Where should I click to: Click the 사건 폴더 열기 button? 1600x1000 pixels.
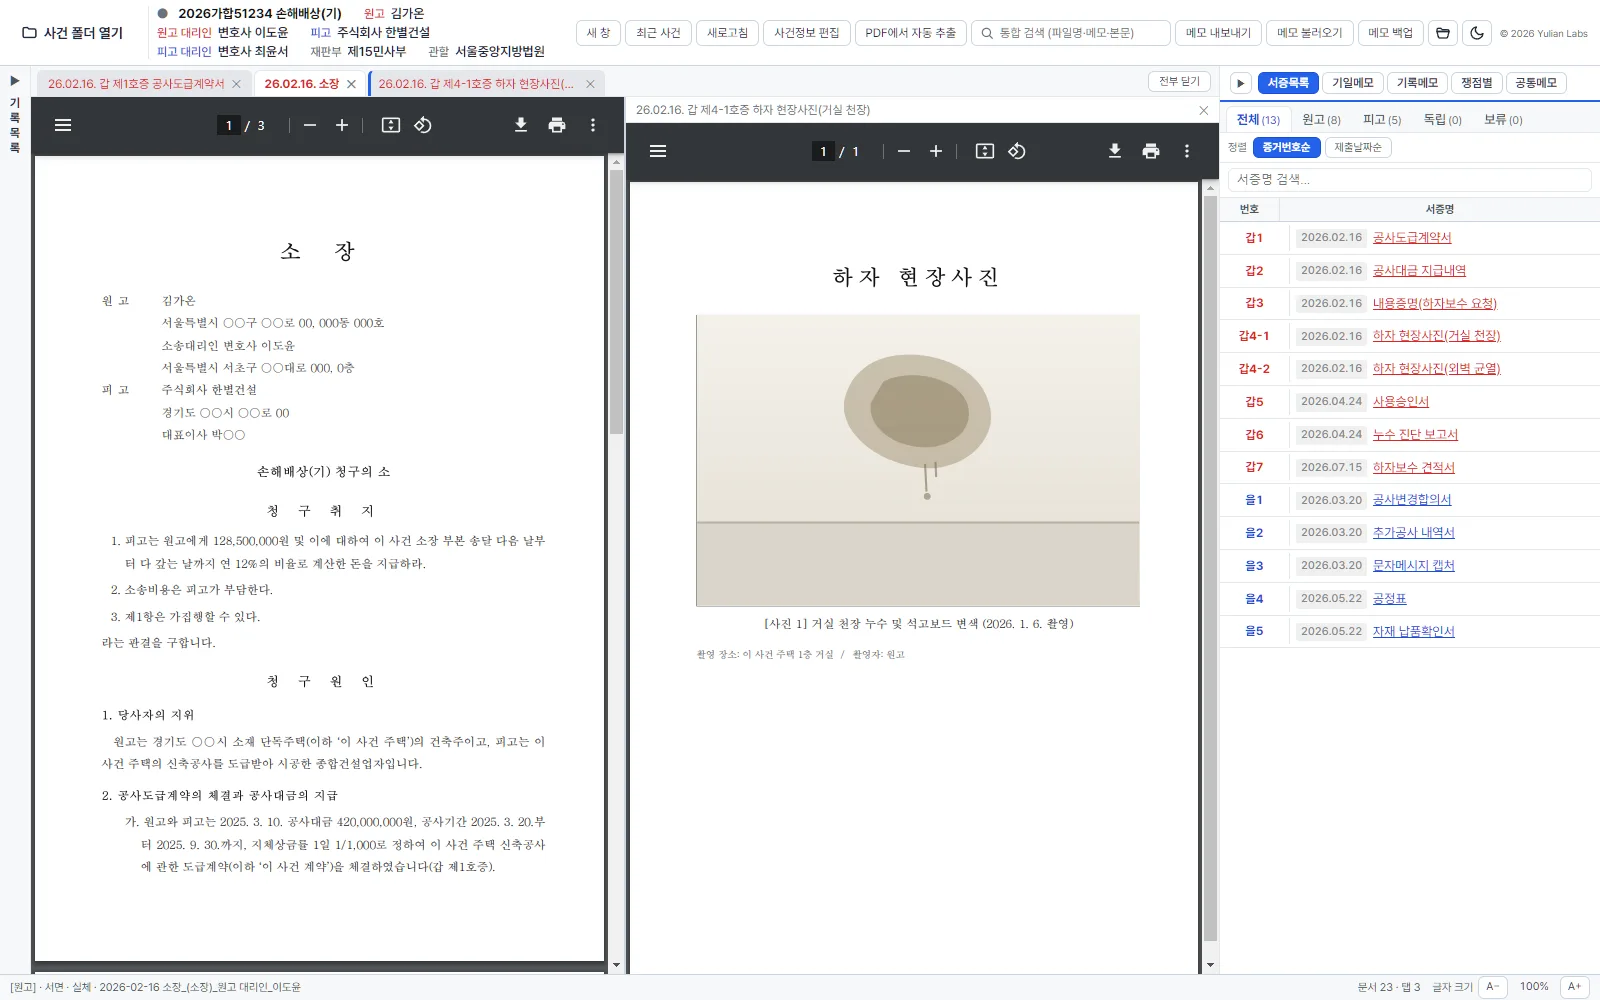point(73,33)
